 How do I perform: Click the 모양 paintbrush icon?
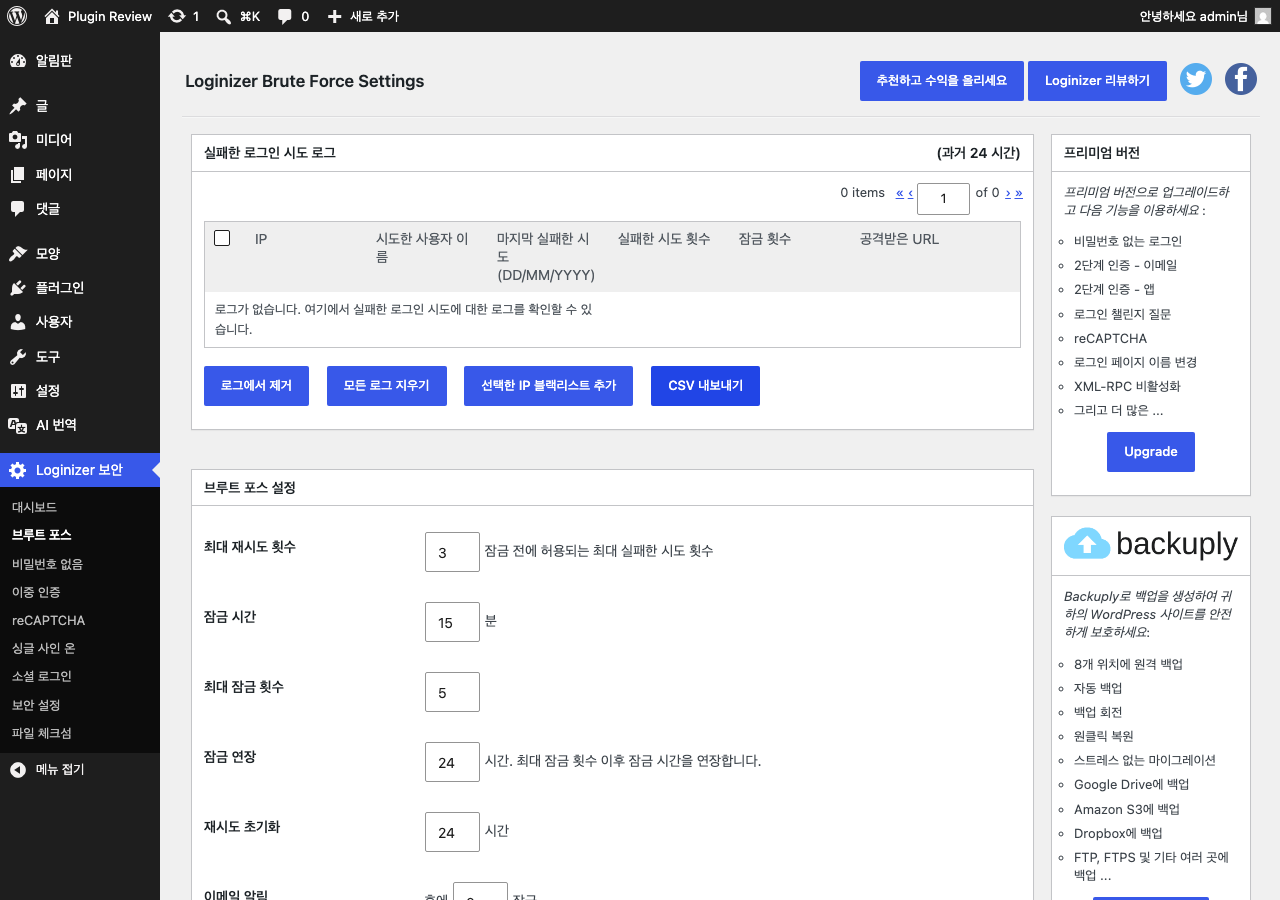coord(18,254)
